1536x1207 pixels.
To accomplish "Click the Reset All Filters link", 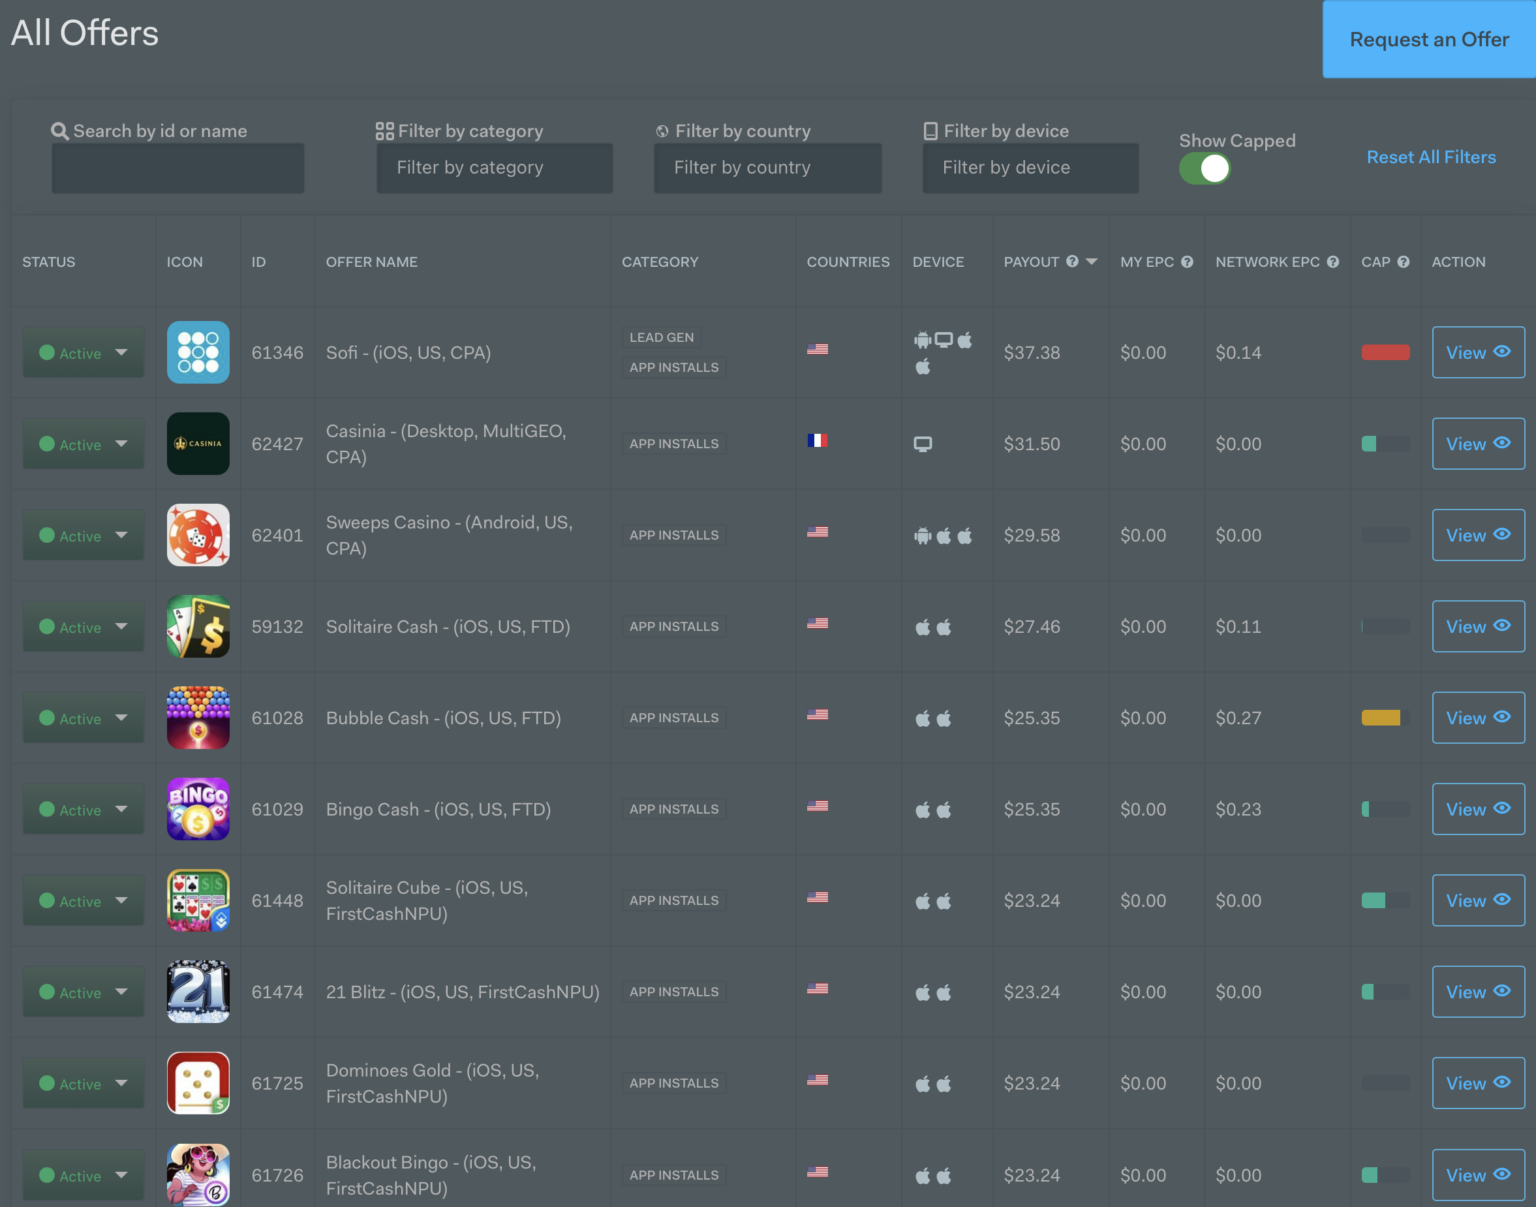I will click(1431, 157).
